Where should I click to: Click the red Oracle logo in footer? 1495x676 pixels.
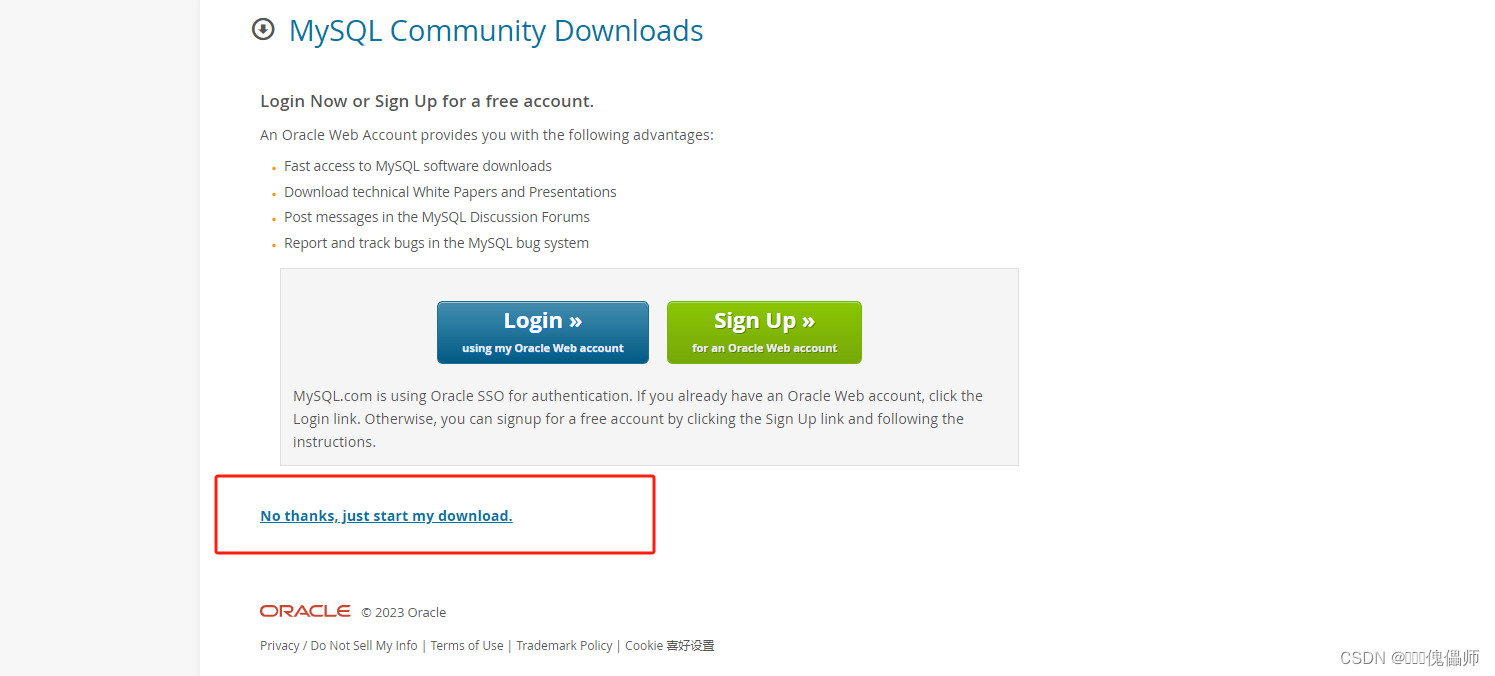pyautogui.click(x=305, y=611)
